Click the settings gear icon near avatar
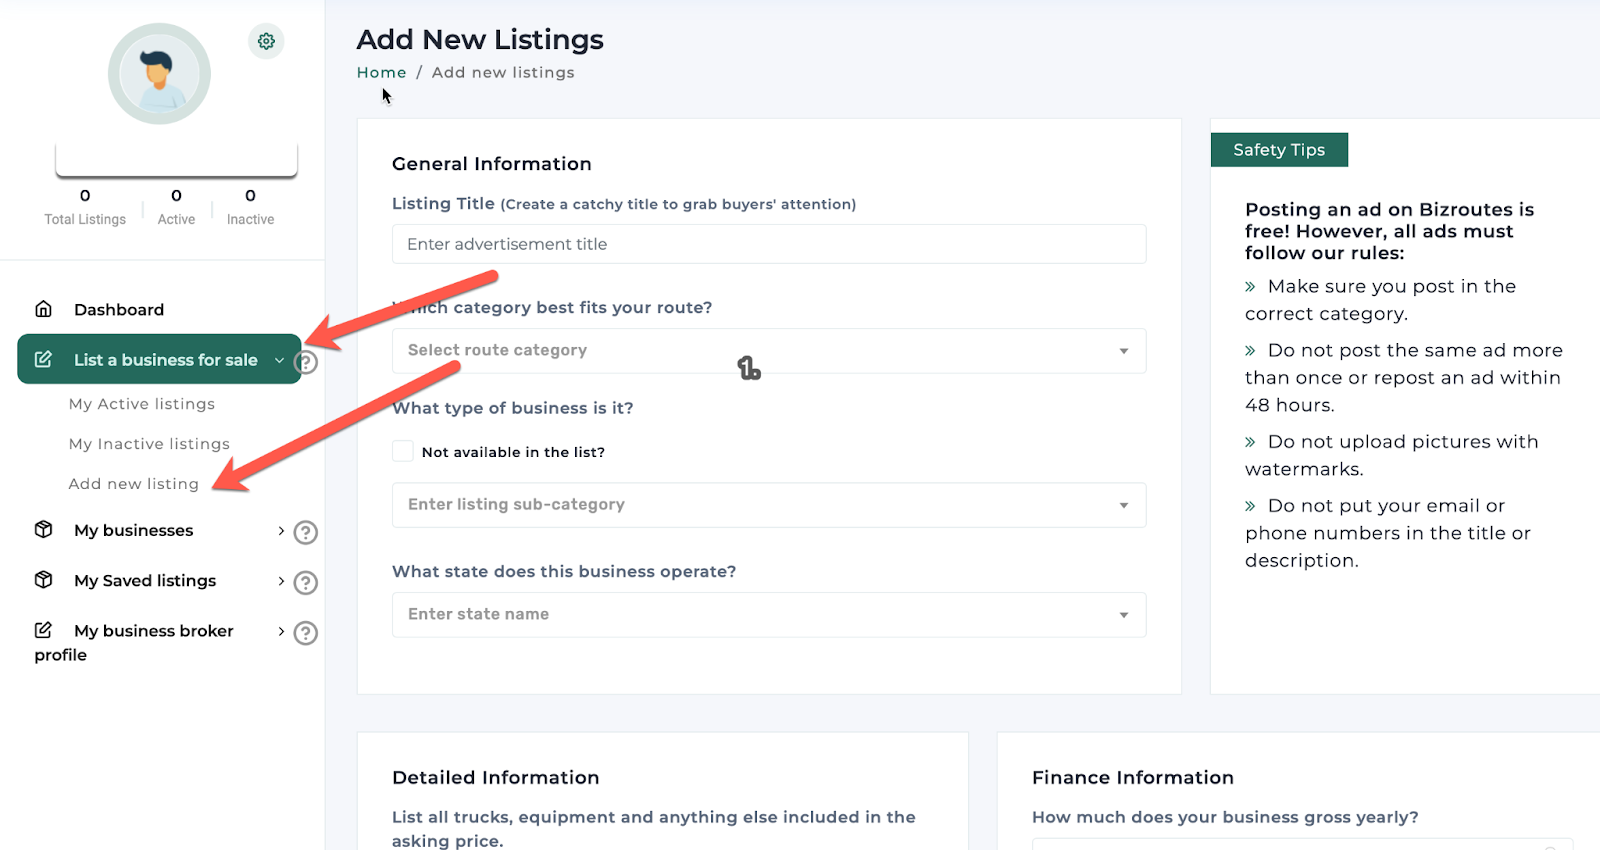This screenshot has height=850, width=1600. pyautogui.click(x=266, y=41)
